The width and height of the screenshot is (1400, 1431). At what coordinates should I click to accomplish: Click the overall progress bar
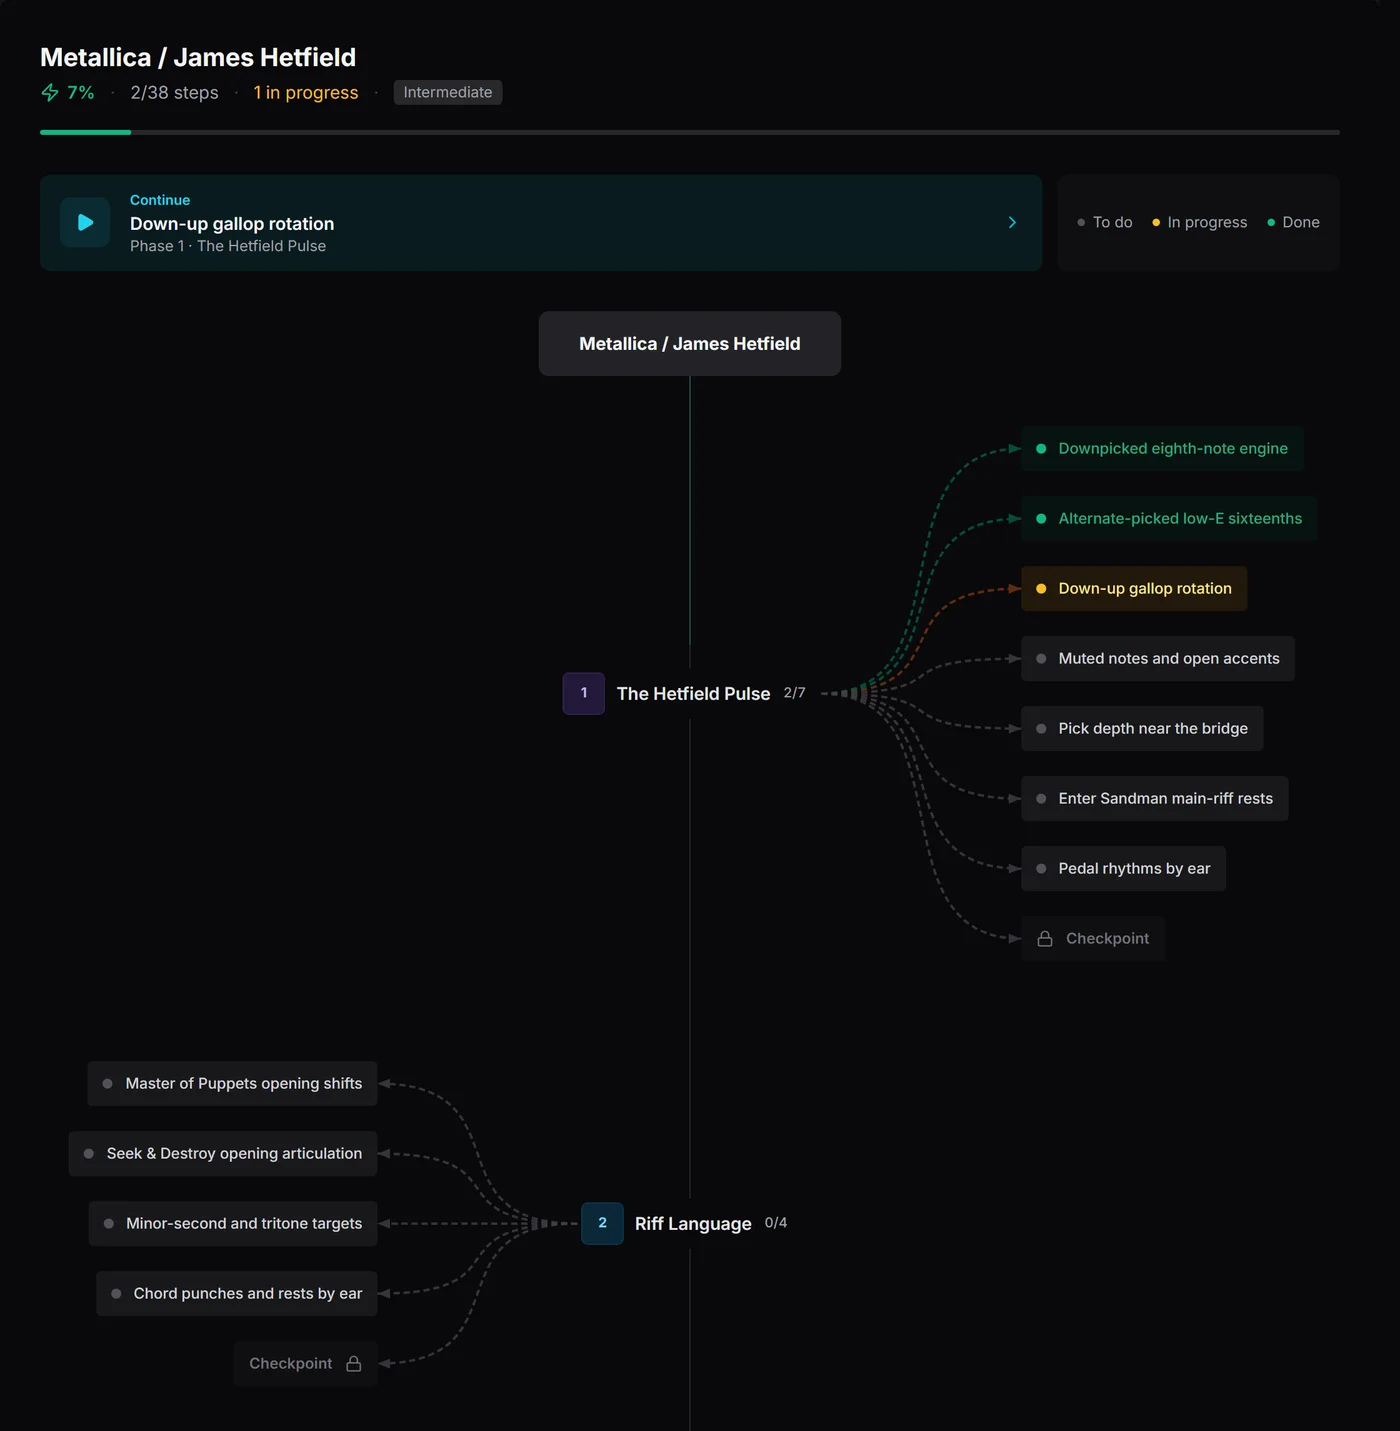(690, 132)
